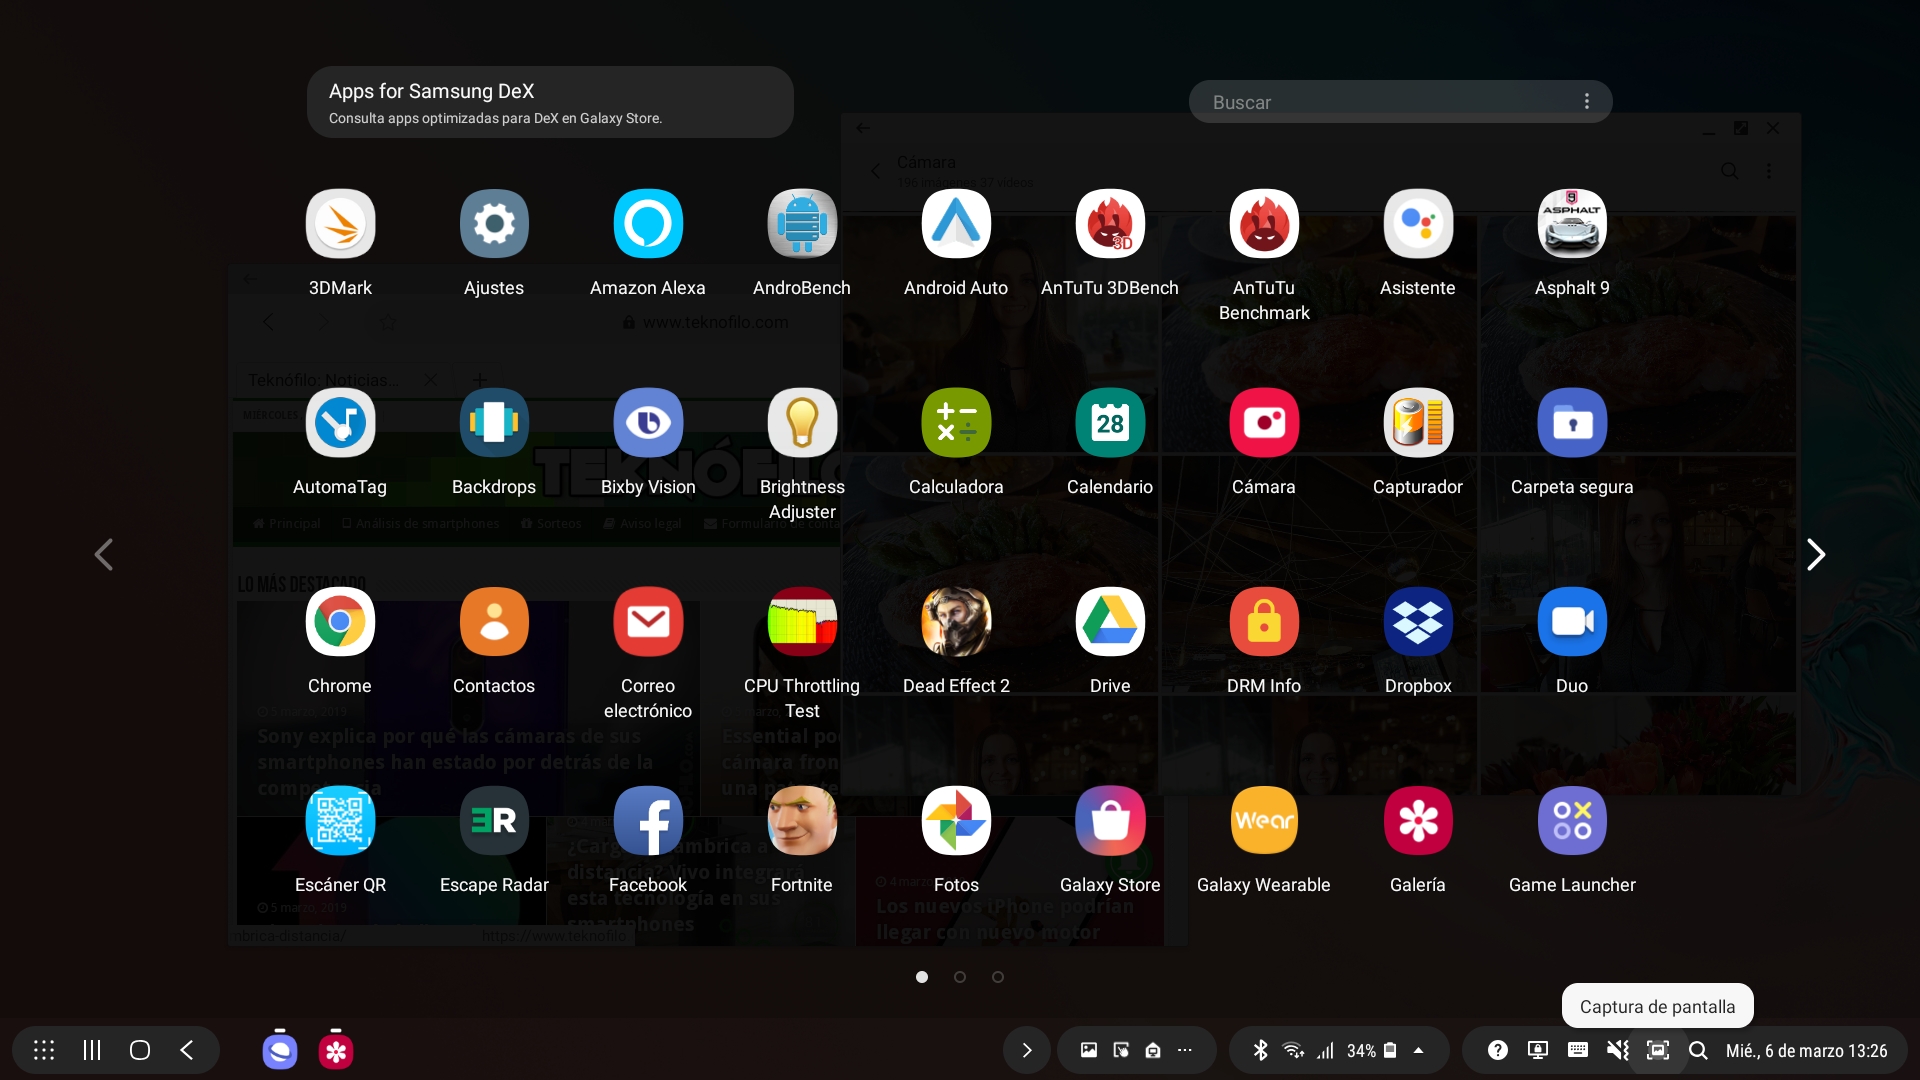Open help question mark icon

click(1498, 1050)
